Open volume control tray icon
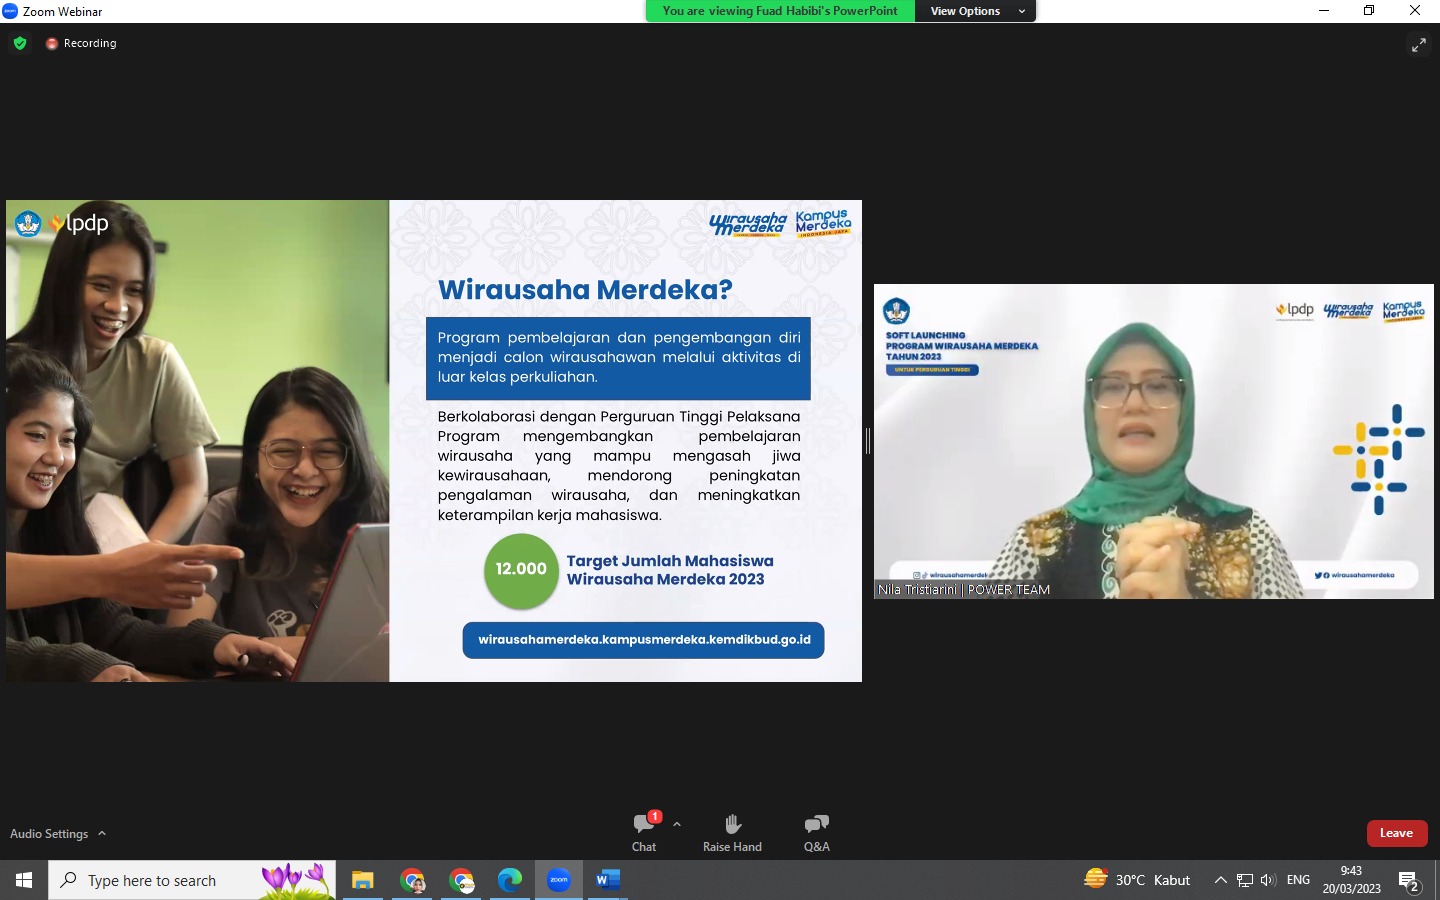The height and width of the screenshot is (900, 1440). point(1268,880)
